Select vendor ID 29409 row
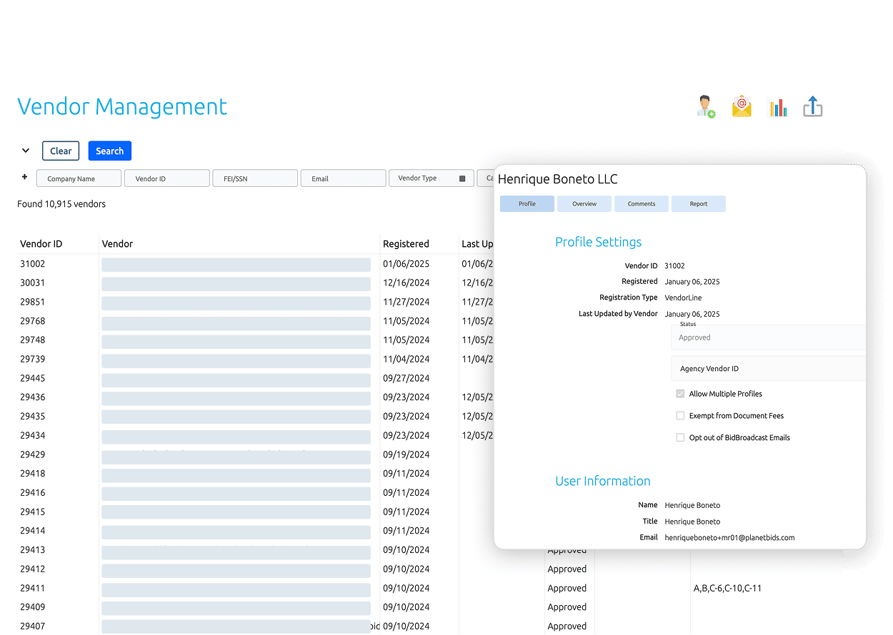This screenshot has width=893, height=635. click(x=32, y=607)
